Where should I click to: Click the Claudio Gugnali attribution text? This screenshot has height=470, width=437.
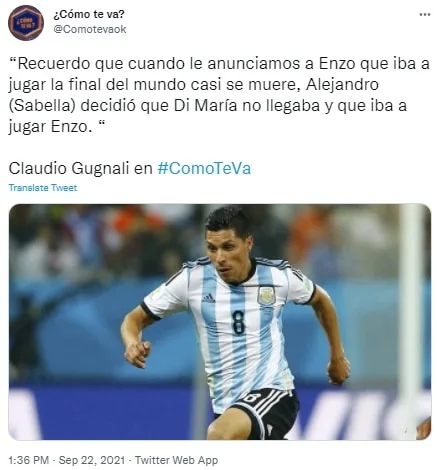pyautogui.click(x=69, y=168)
